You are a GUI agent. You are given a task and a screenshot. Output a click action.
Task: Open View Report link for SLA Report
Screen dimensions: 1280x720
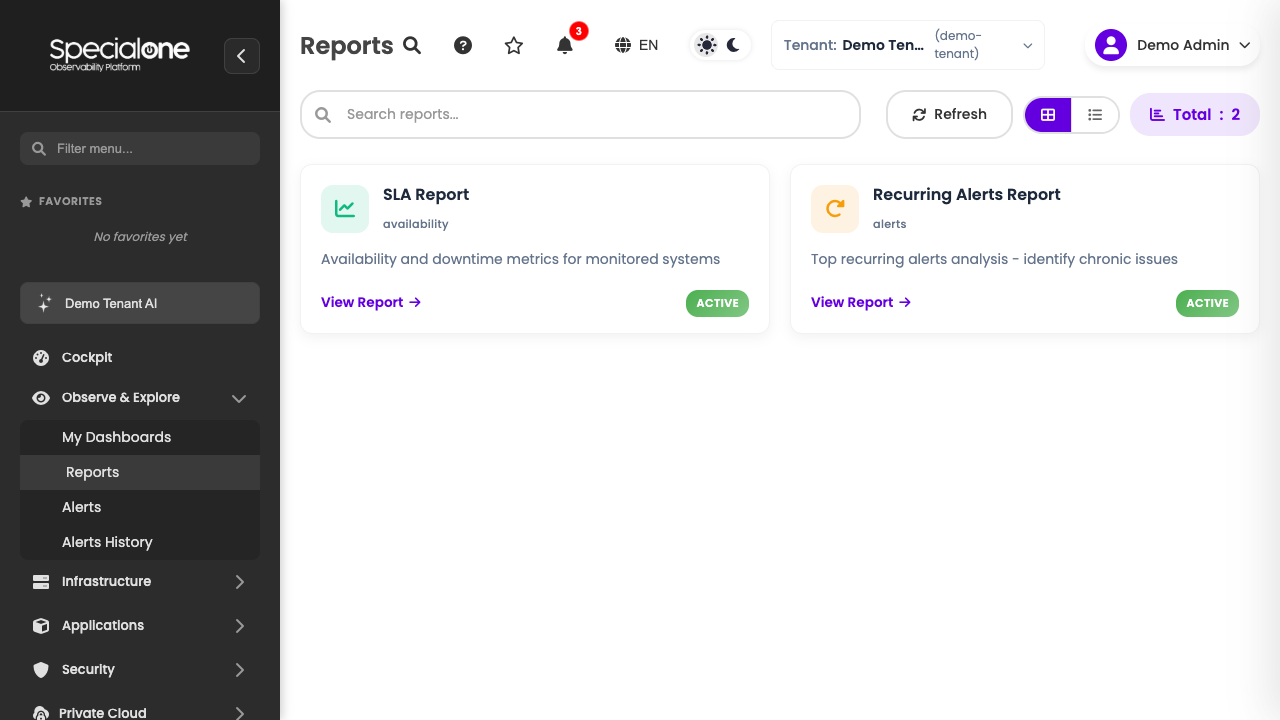coord(371,302)
